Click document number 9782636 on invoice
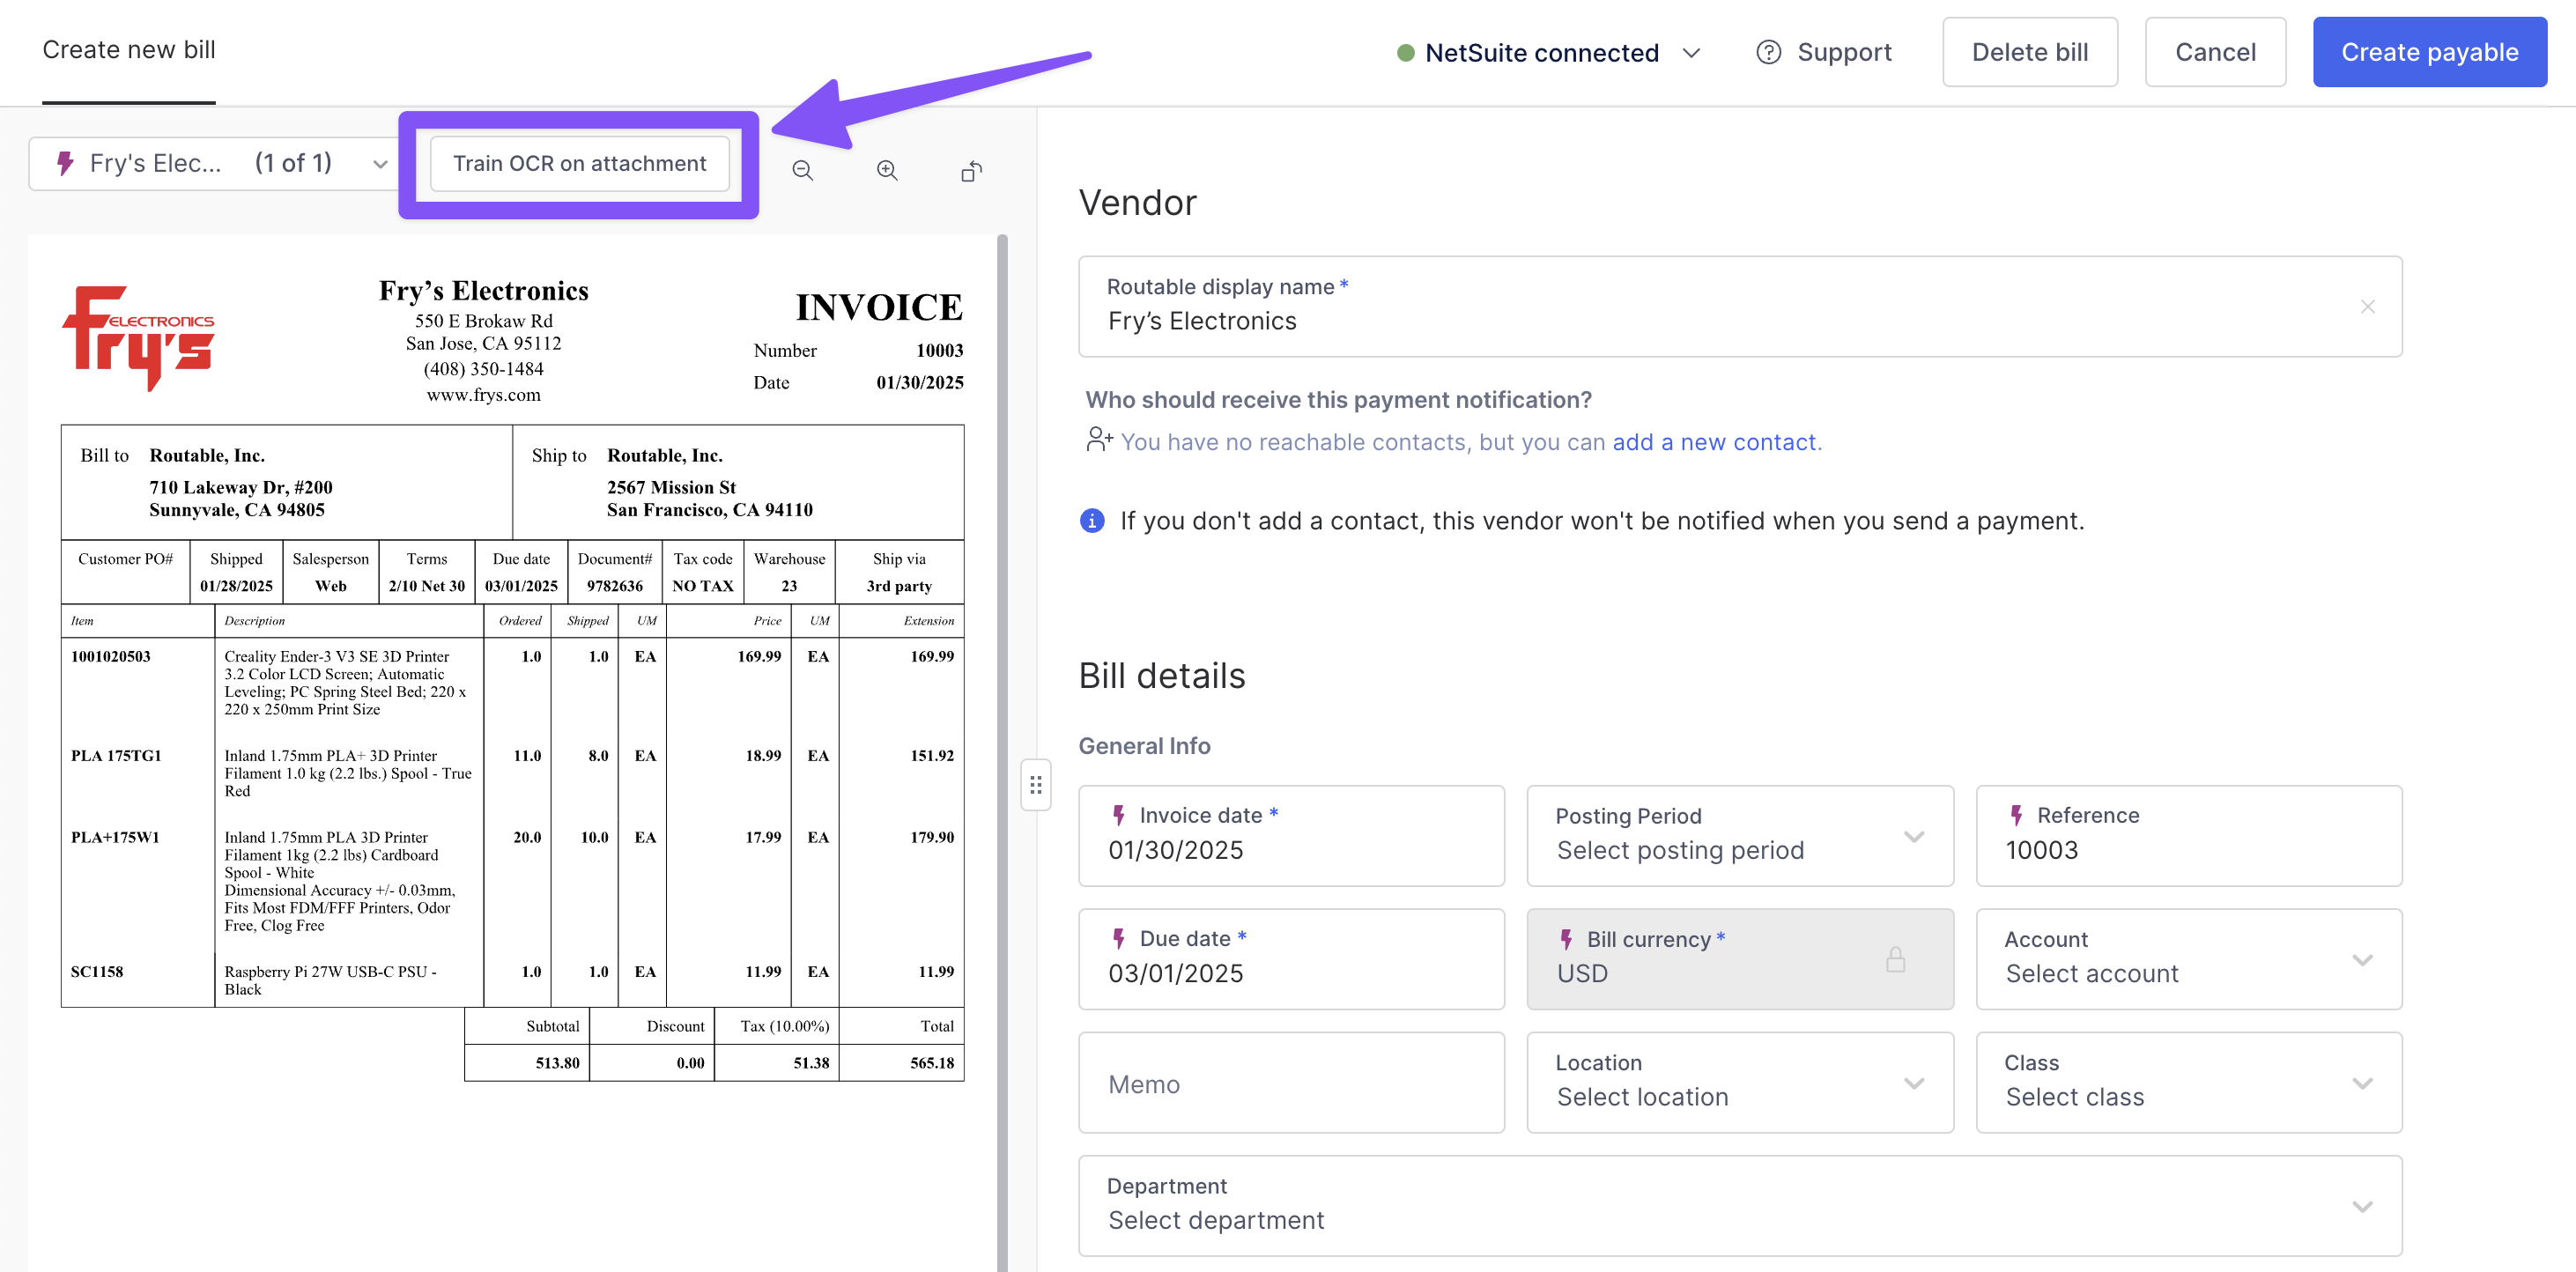The height and width of the screenshot is (1272, 2576). pyautogui.click(x=614, y=585)
